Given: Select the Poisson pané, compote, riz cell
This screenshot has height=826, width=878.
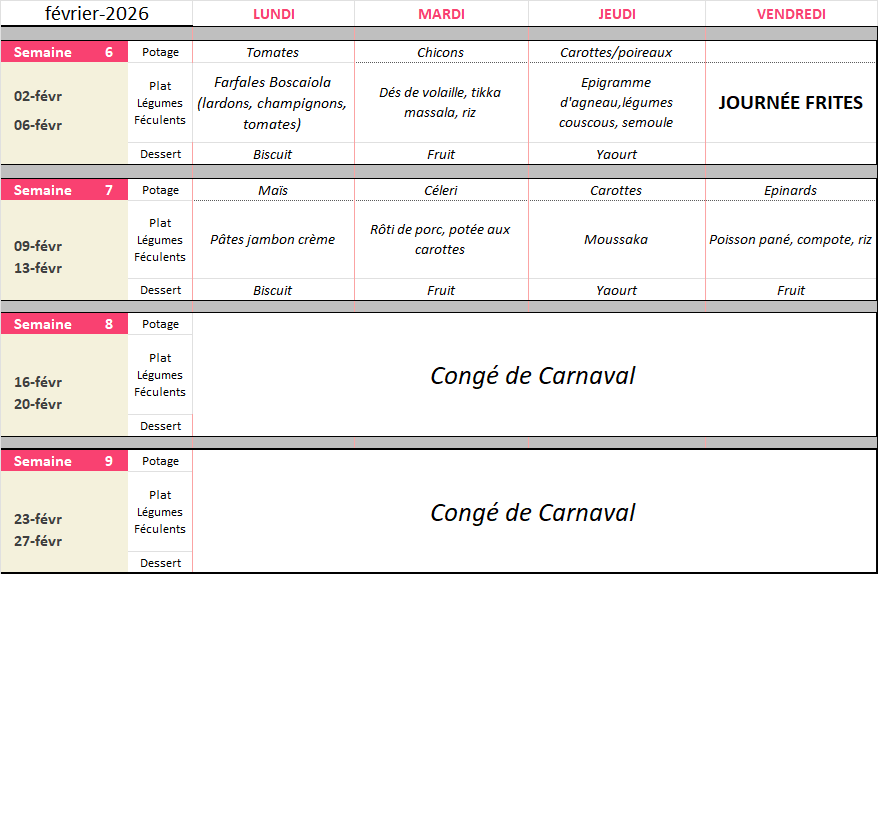Looking at the screenshot, I should point(791,240).
